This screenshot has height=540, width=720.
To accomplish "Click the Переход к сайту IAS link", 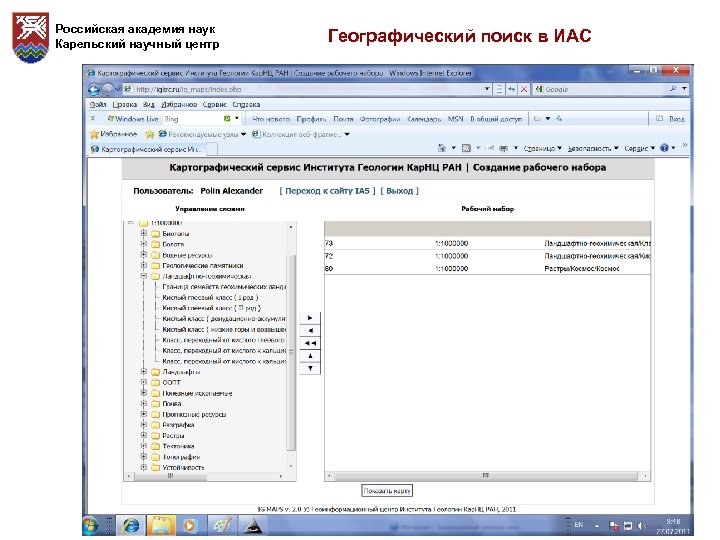I will tap(327, 191).
